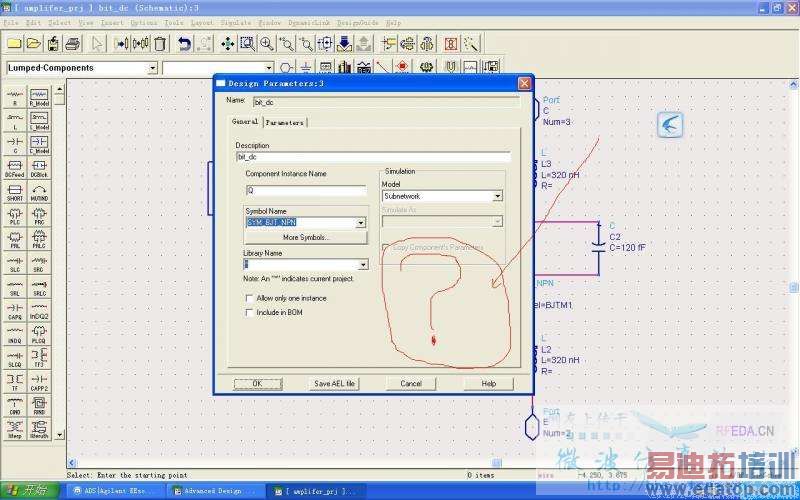The image size is (800, 500).
Task: Click the Insert Wire diagonal line icon
Action: [382, 67]
